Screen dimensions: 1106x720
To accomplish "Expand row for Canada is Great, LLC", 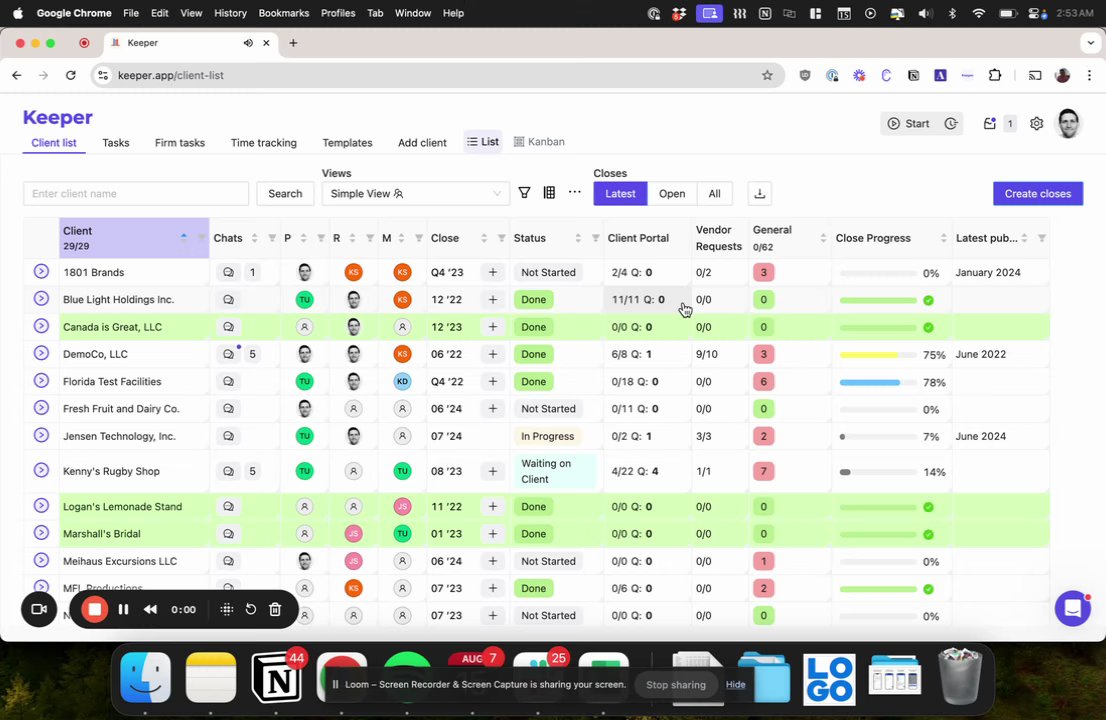I will (41, 326).
